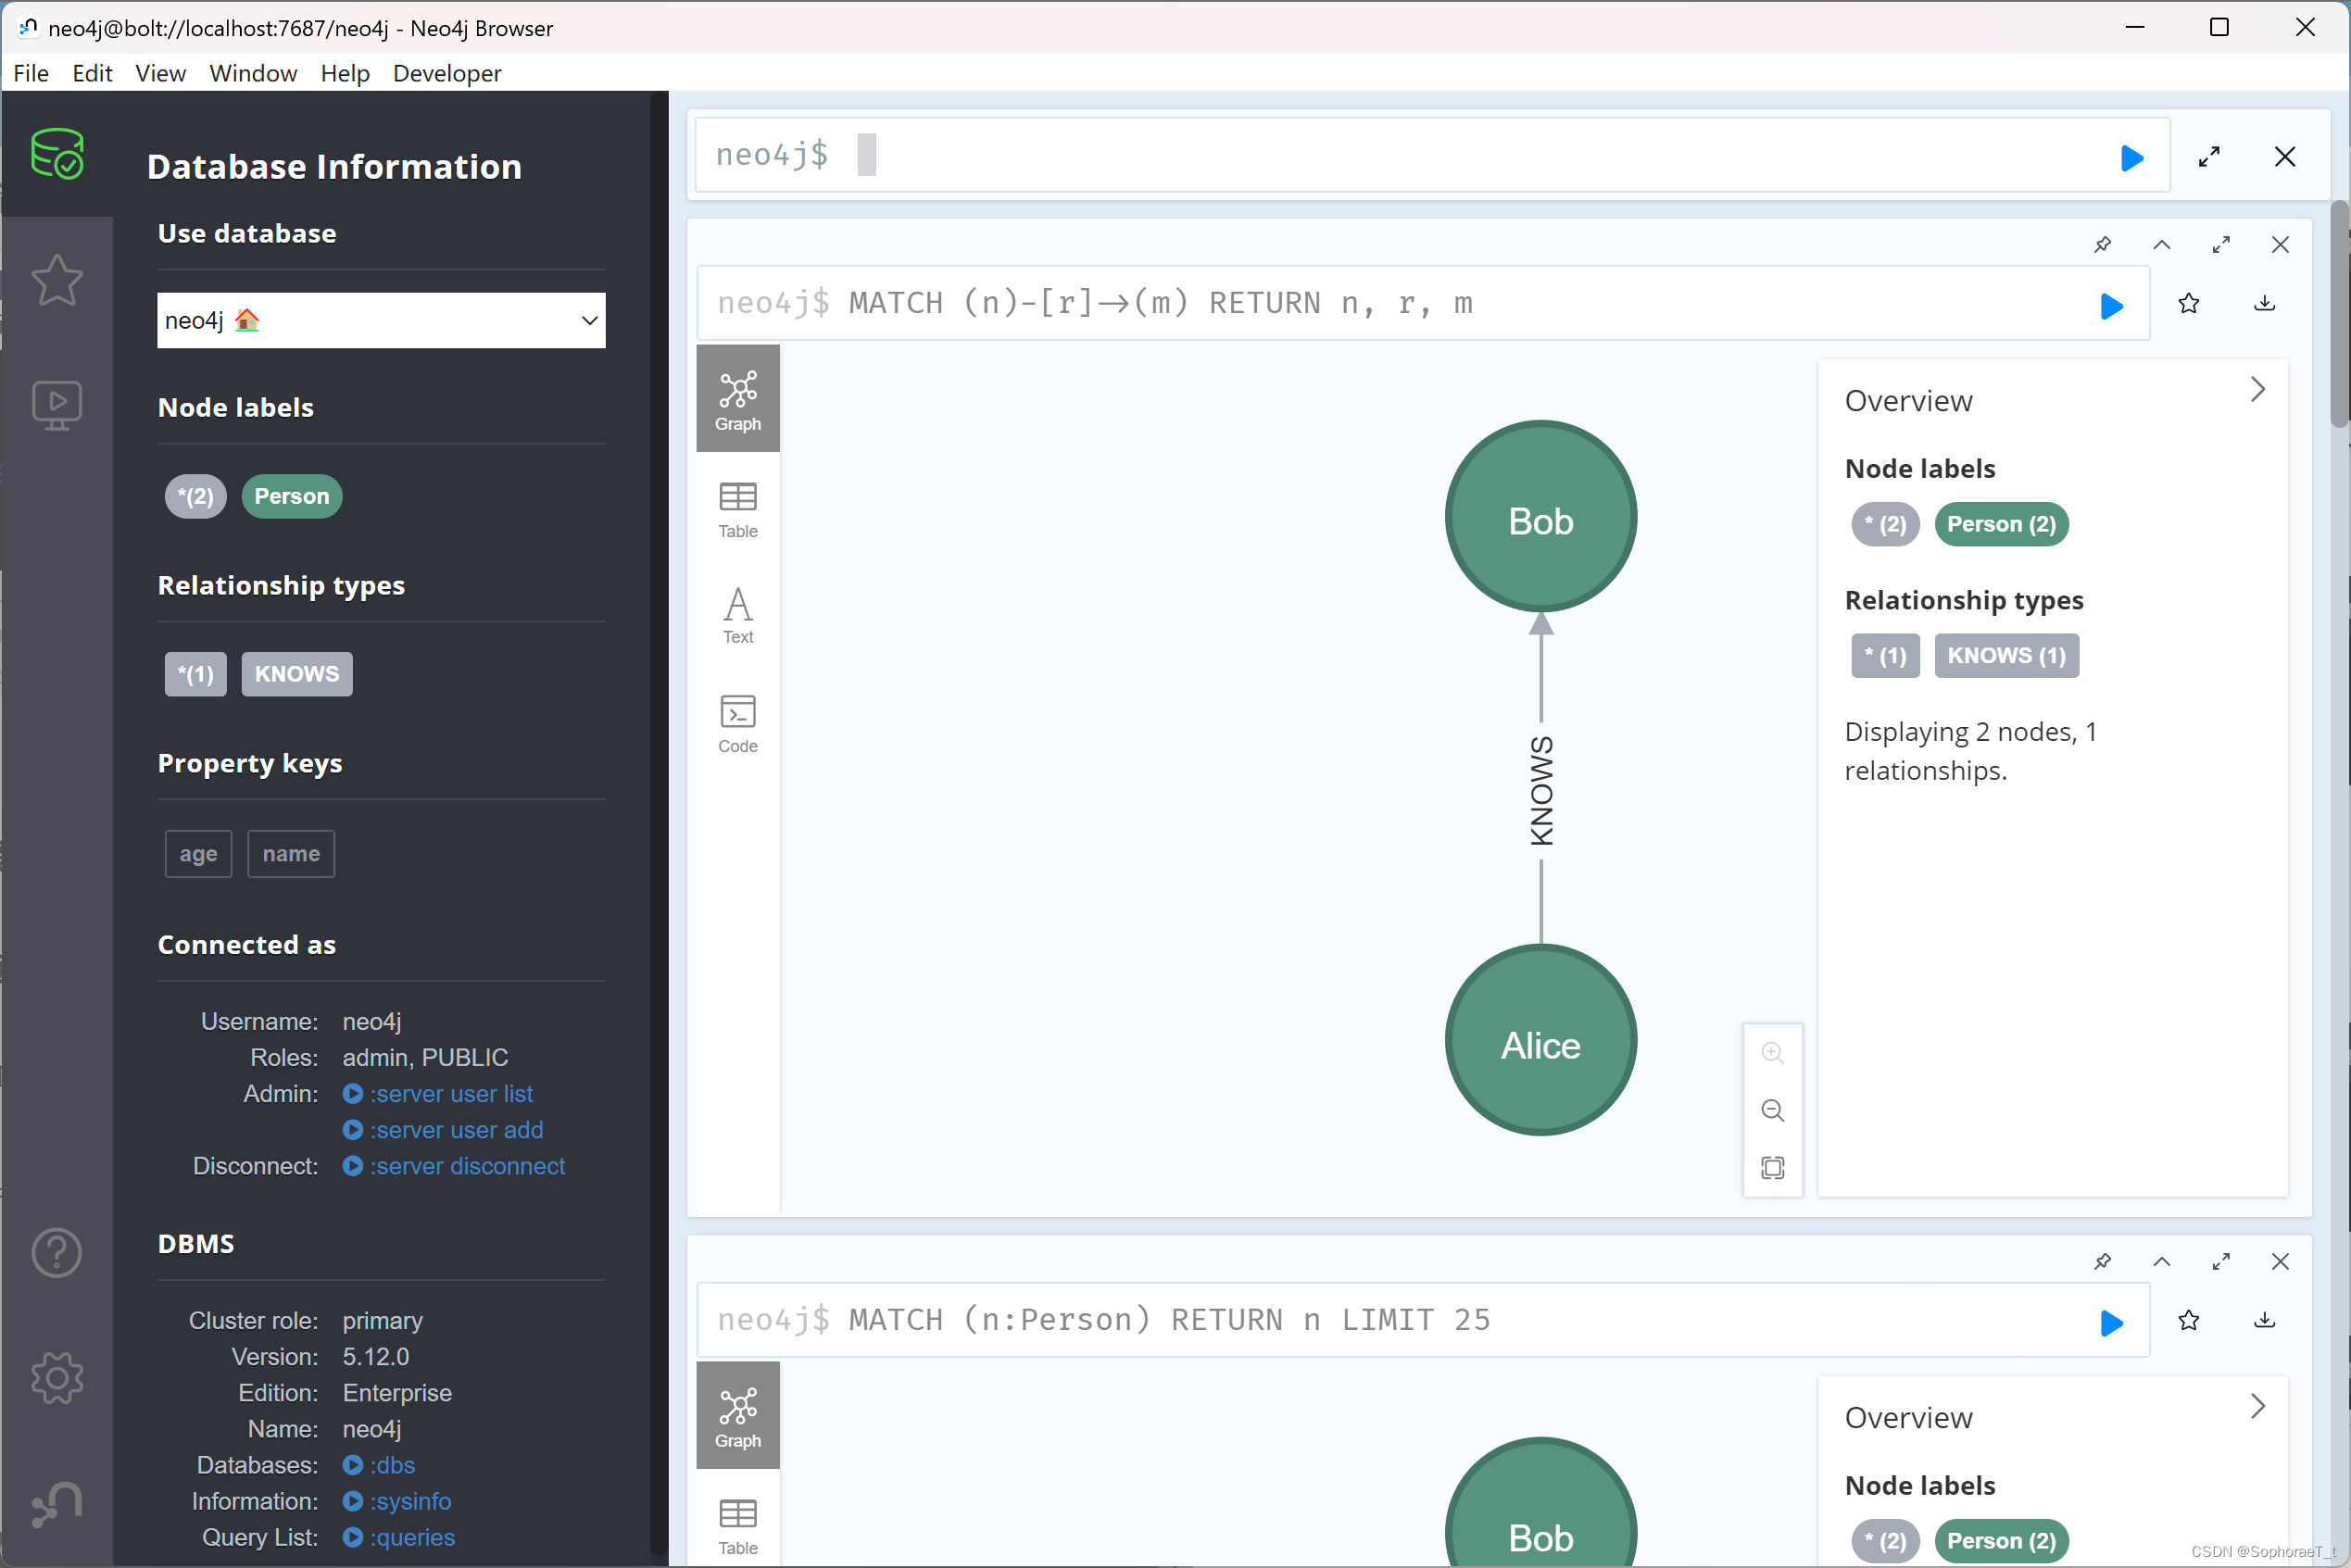Open the Developer menu
This screenshot has height=1568, width=2351.
[x=446, y=73]
